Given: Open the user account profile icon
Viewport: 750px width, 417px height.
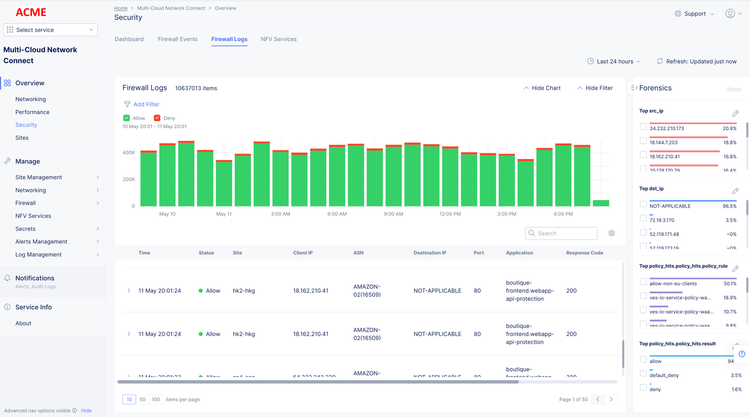Looking at the screenshot, I should tap(730, 14).
